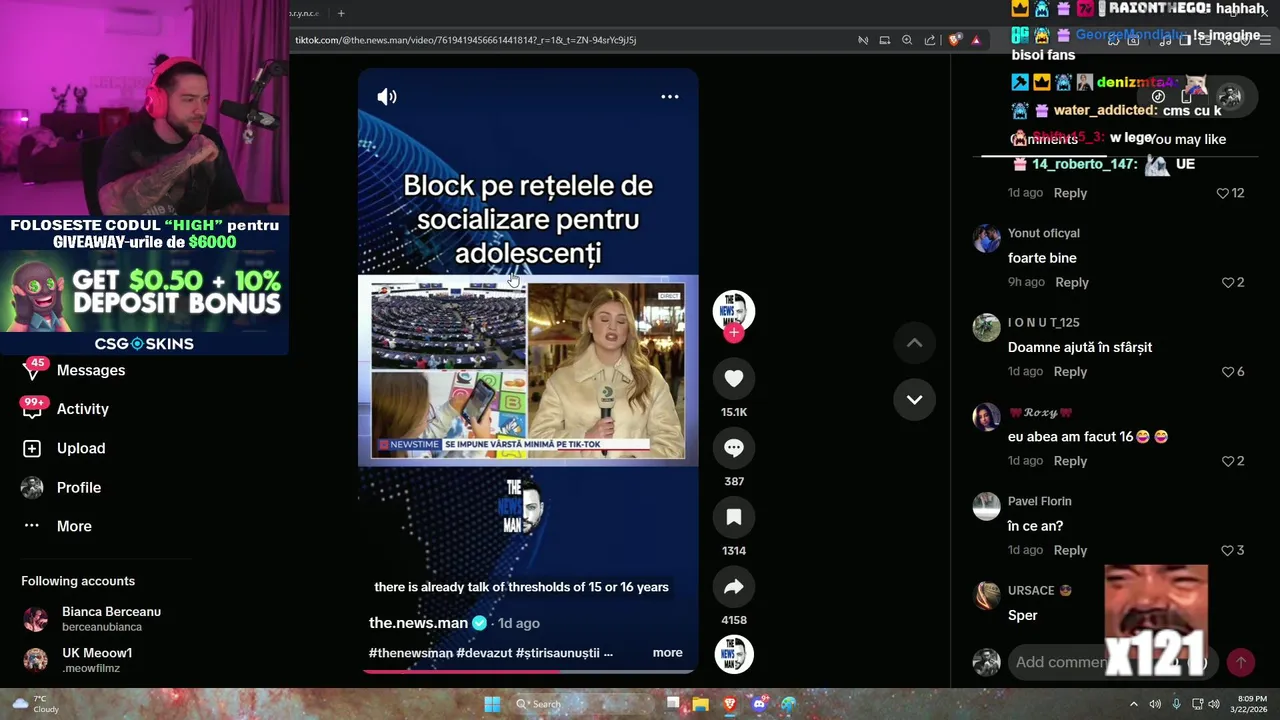Open Messages in the sidebar
Viewport: 1280px width, 720px height.
pos(91,370)
